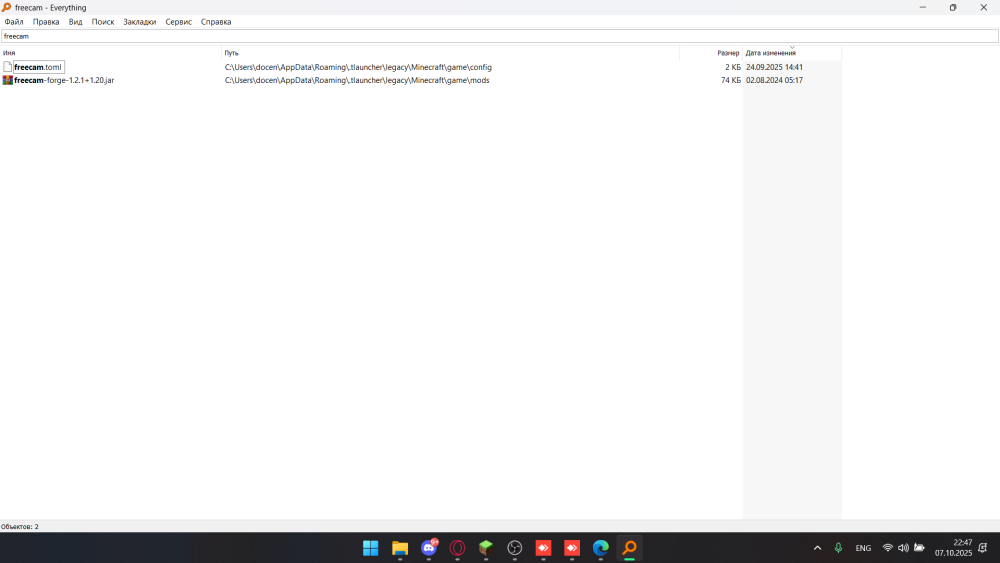
Task: Click the game\mods path cell
Action: coord(357,80)
